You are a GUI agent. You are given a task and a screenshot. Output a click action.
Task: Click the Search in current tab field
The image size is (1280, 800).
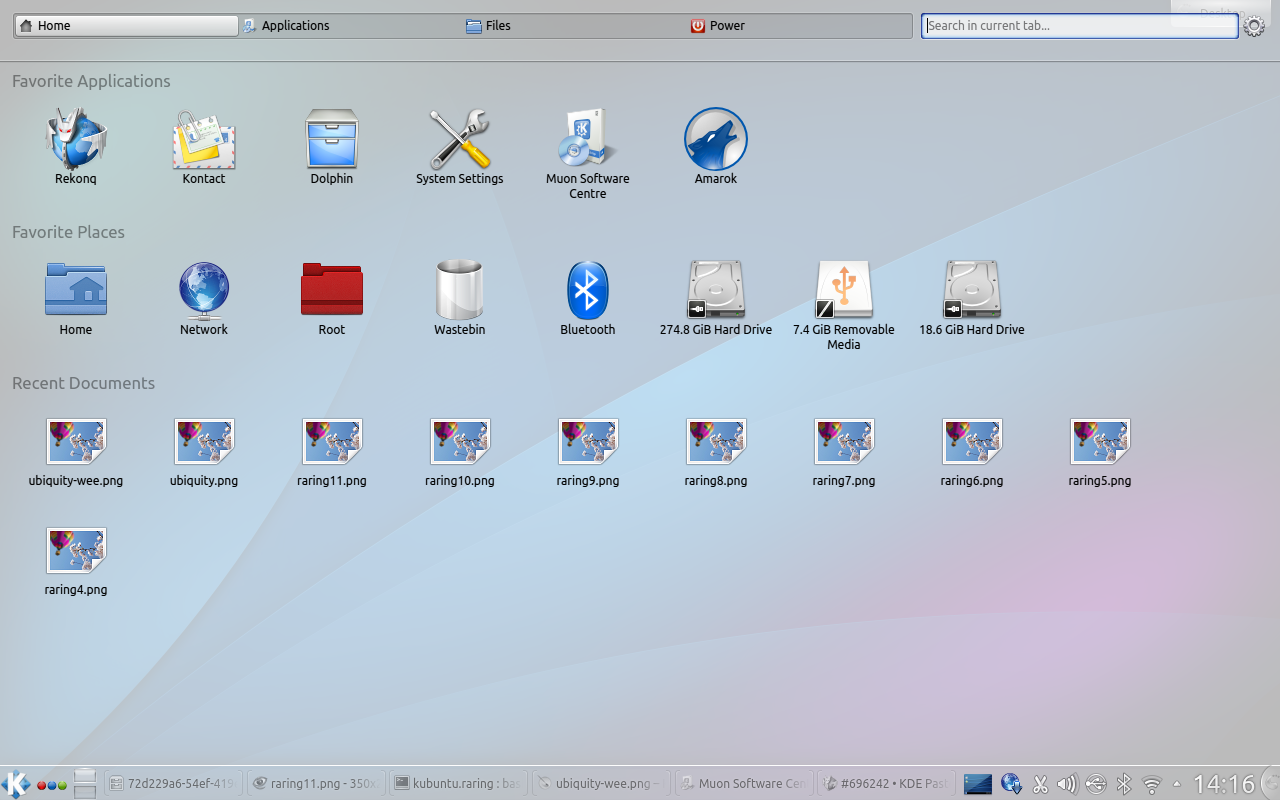pyautogui.click(x=1080, y=26)
